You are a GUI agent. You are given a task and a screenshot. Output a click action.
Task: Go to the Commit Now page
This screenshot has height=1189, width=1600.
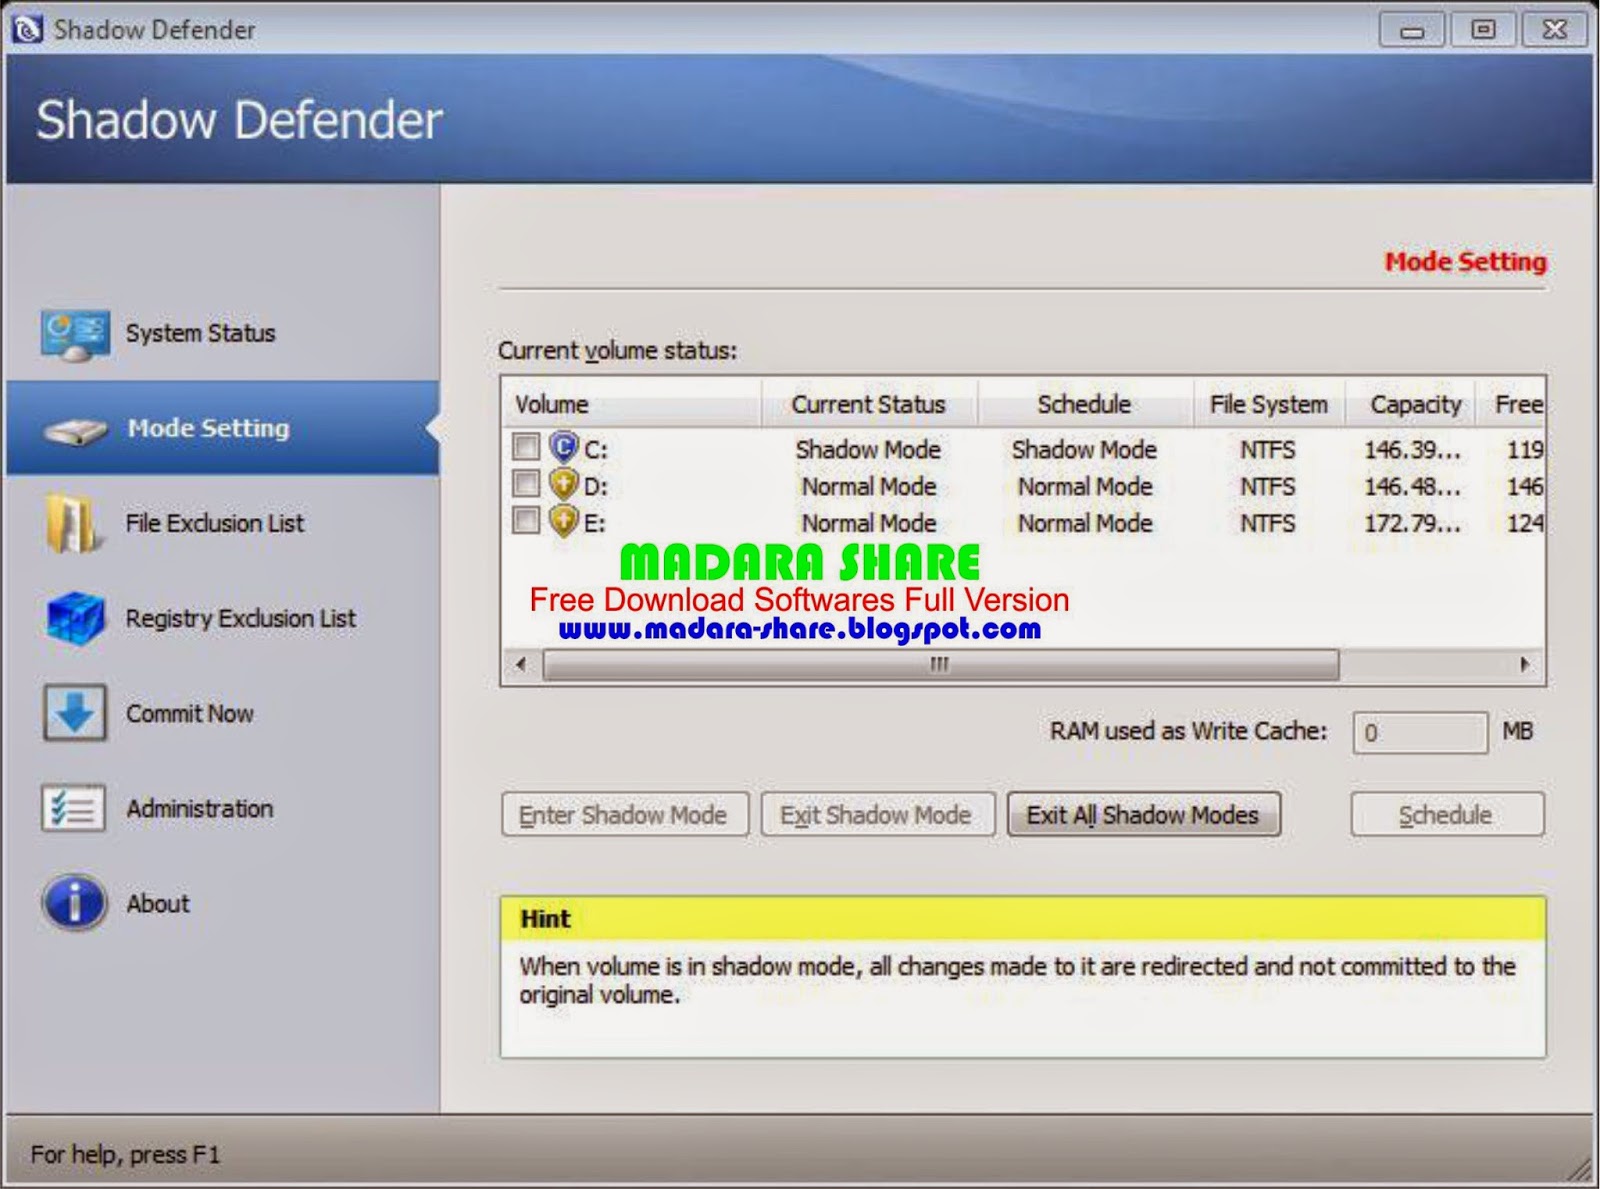coord(222,713)
